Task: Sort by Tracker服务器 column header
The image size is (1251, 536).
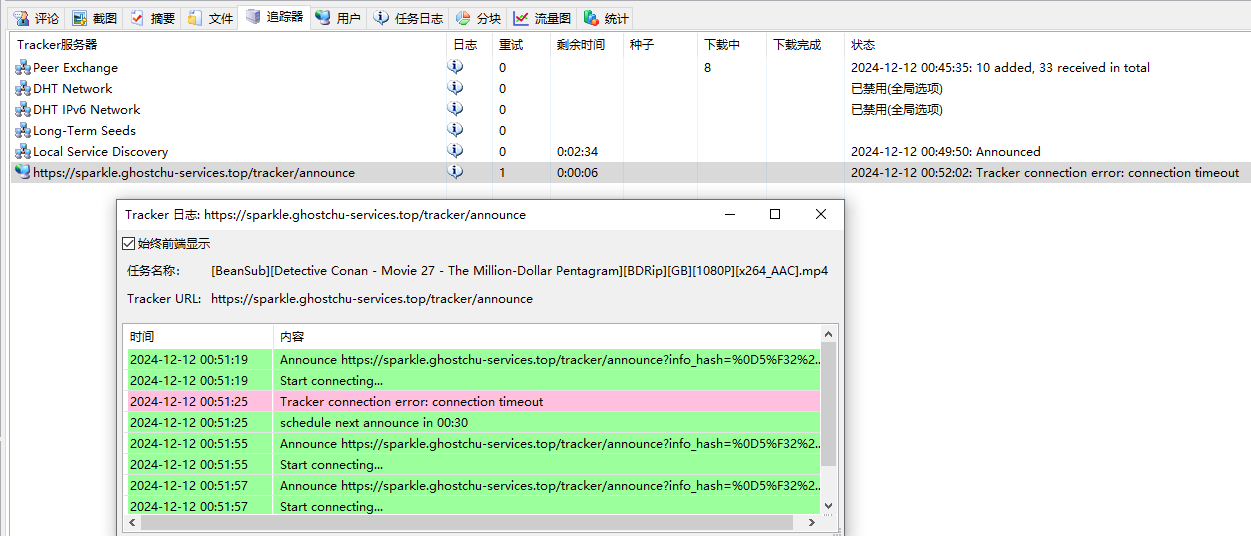Action: tap(57, 45)
